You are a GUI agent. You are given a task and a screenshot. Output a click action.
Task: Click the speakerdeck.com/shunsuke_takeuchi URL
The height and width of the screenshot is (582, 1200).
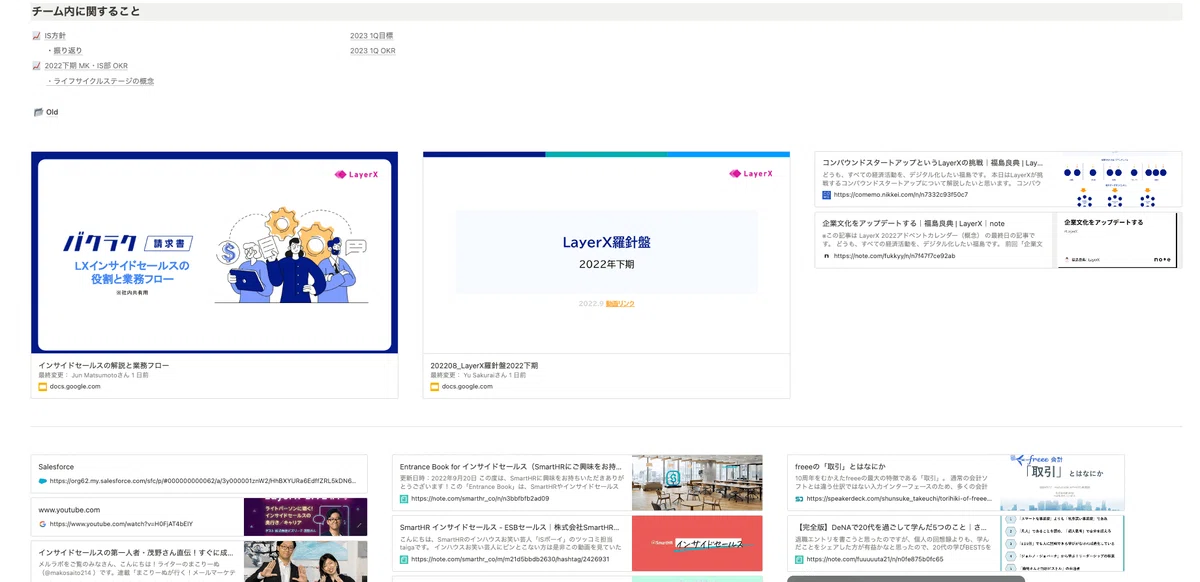coord(899,498)
